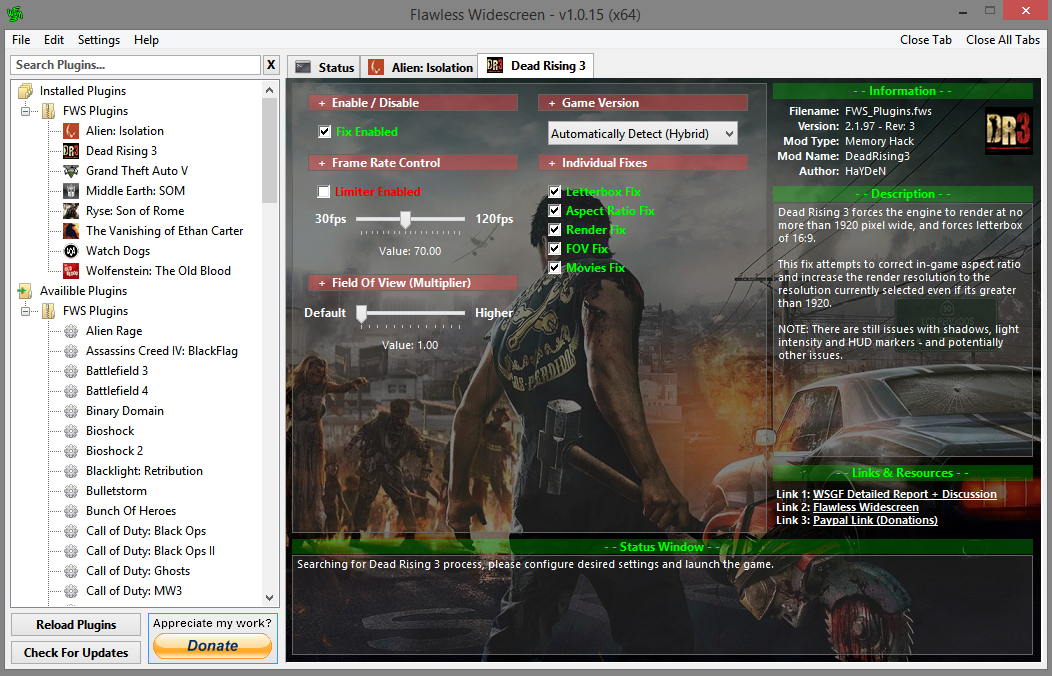The height and width of the screenshot is (676, 1052).
Task: Collapse installed FWS Plugins tree node
Action: pos(25,111)
